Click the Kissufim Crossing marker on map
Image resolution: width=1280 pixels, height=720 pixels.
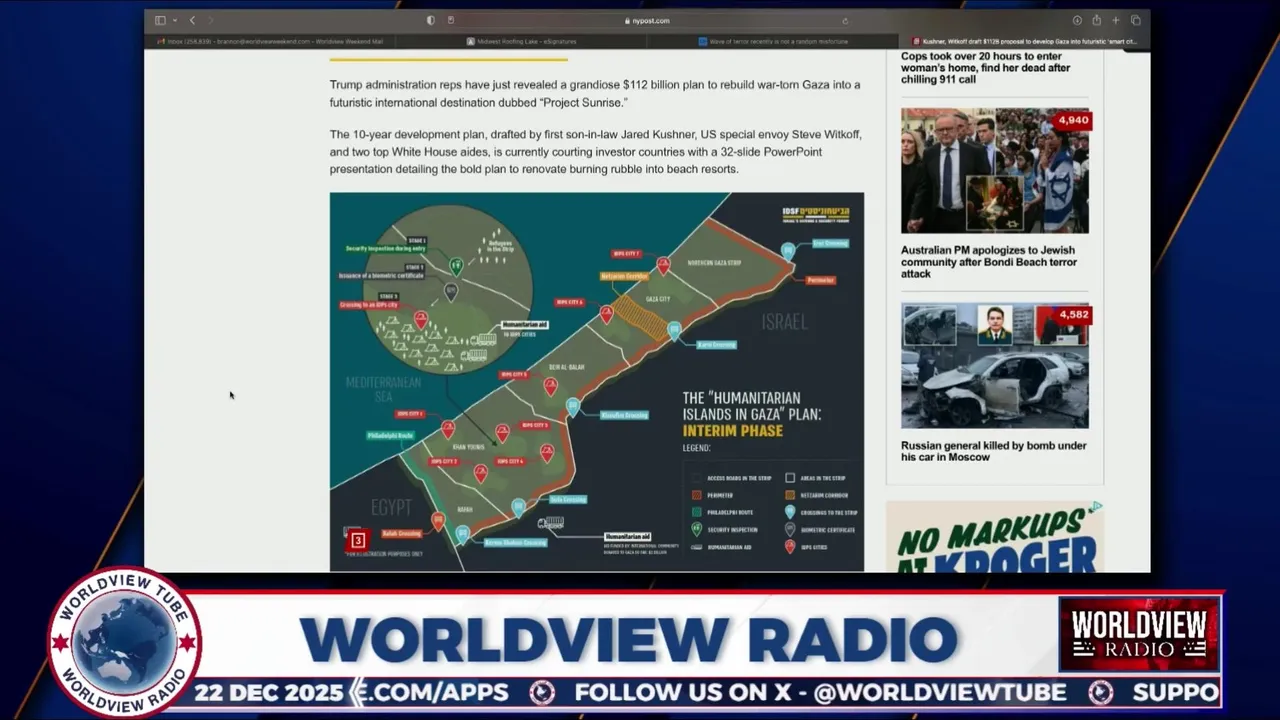click(x=572, y=406)
